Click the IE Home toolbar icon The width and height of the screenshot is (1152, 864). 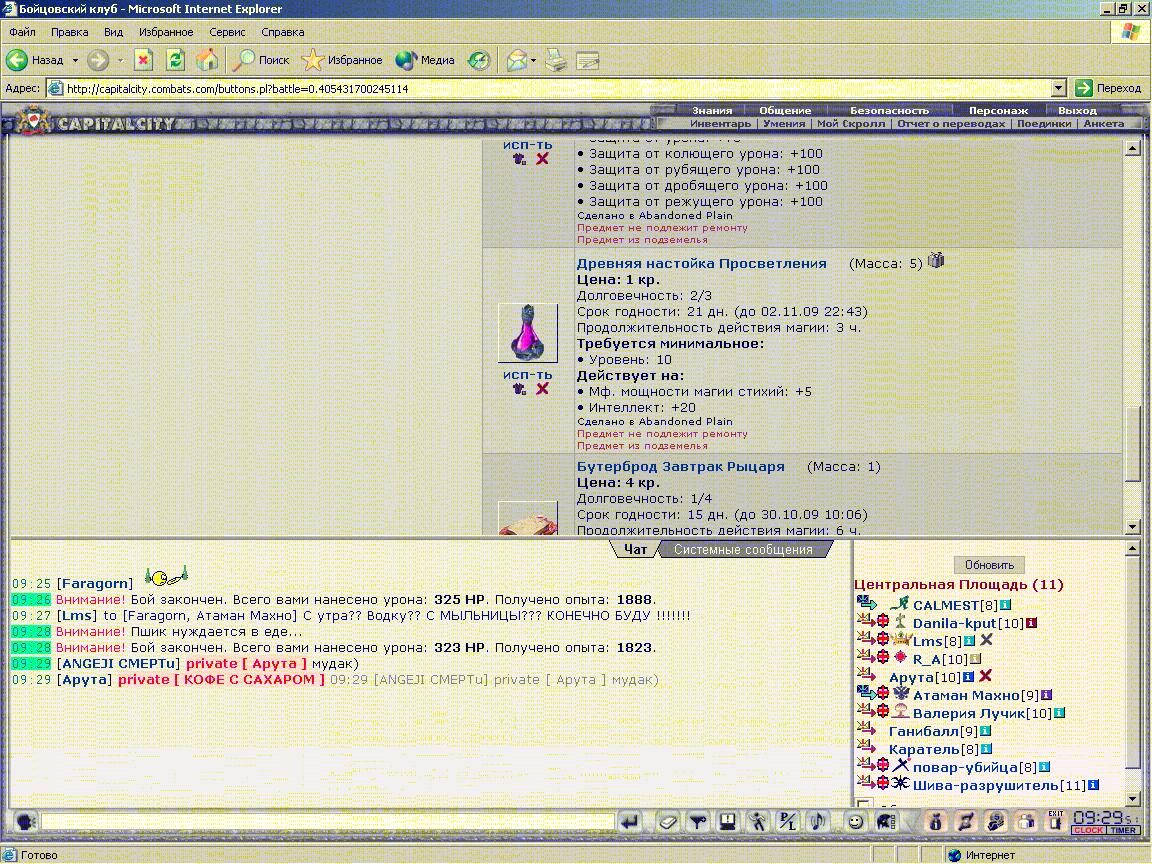(x=207, y=60)
